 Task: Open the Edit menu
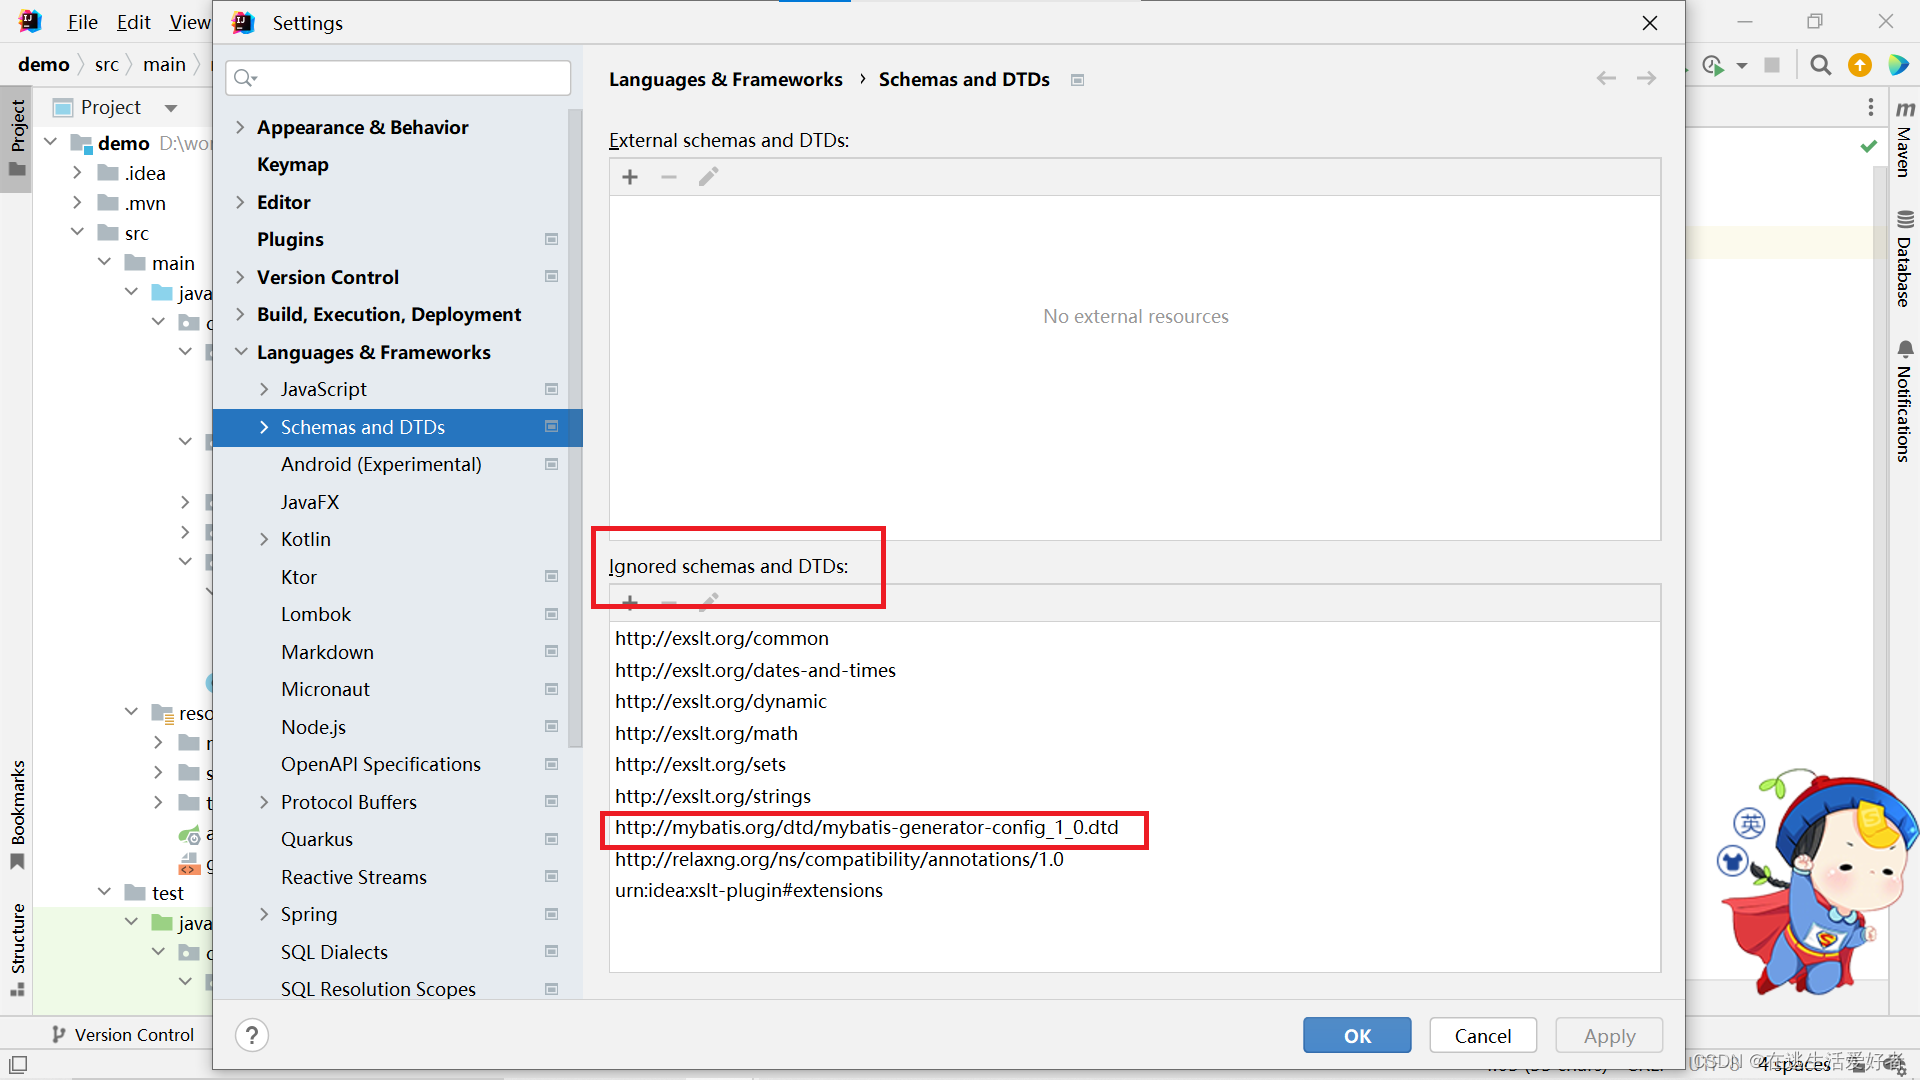(x=133, y=22)
